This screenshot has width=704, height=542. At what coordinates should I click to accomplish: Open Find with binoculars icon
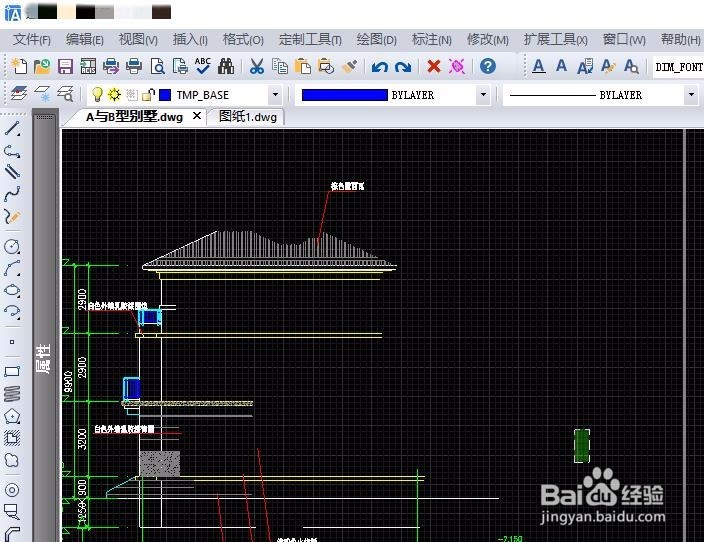click(x=226, y=66)
